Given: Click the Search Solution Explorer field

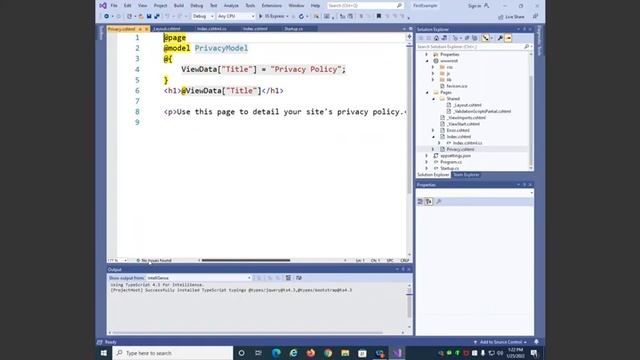Looking at the screenshot, I should [x=470, y=47].
